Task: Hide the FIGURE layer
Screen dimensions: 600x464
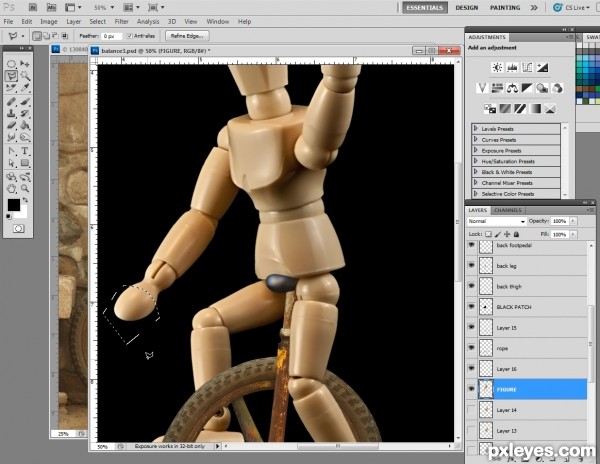Action: pyautogui.click(x=471, y=389)
